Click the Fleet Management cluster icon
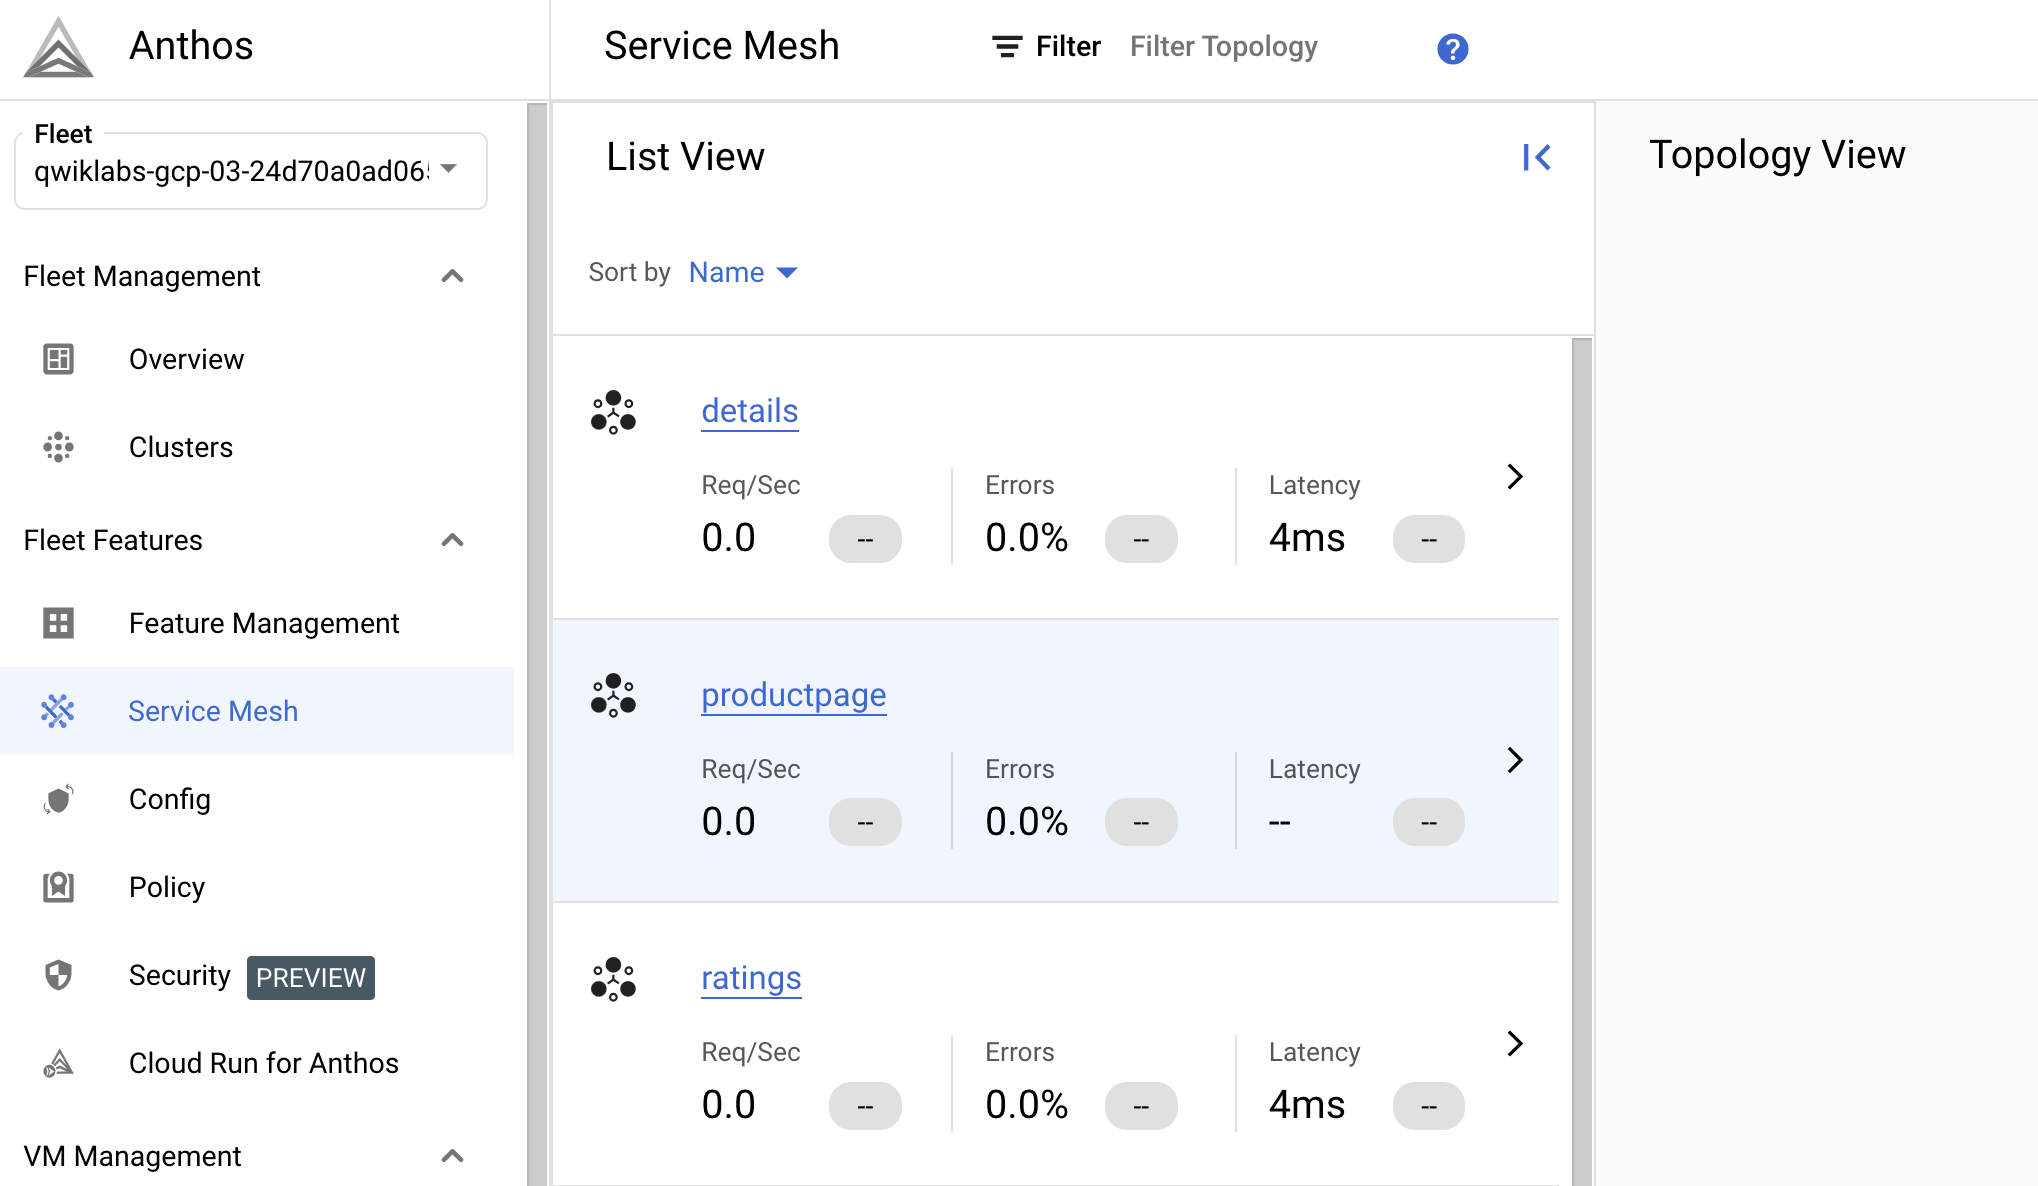Image resolution: width=2038 pixels, height=1186 pixels. [x=56, y=448]
